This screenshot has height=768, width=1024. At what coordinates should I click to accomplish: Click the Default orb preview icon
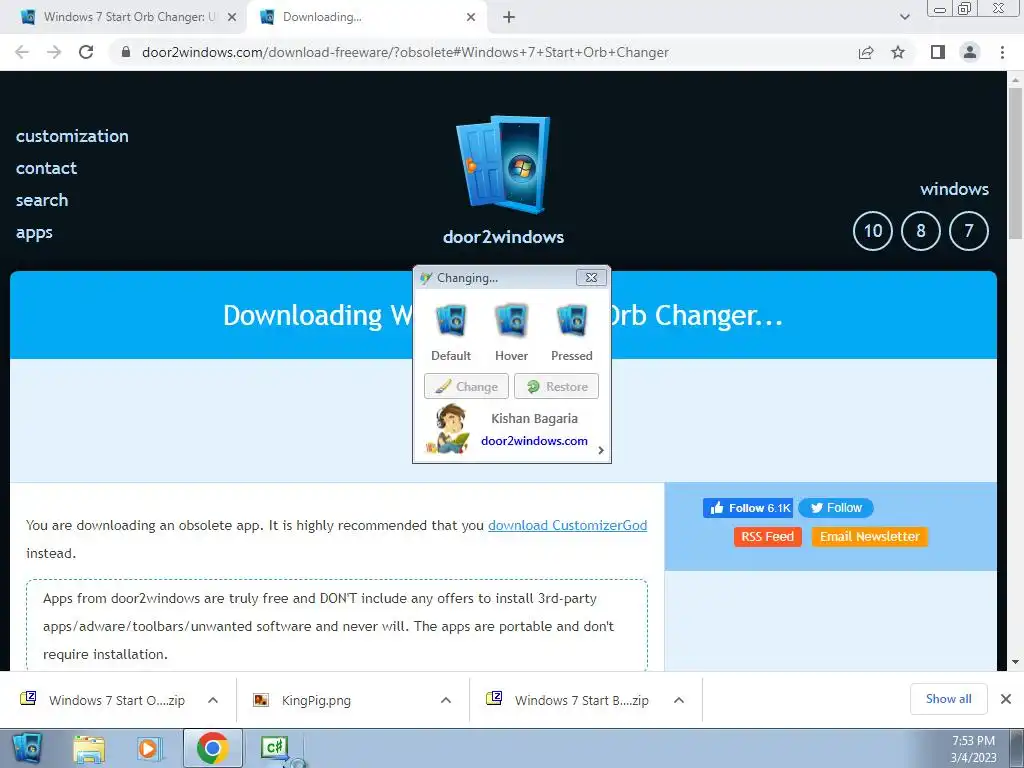[x=451, y=320]
